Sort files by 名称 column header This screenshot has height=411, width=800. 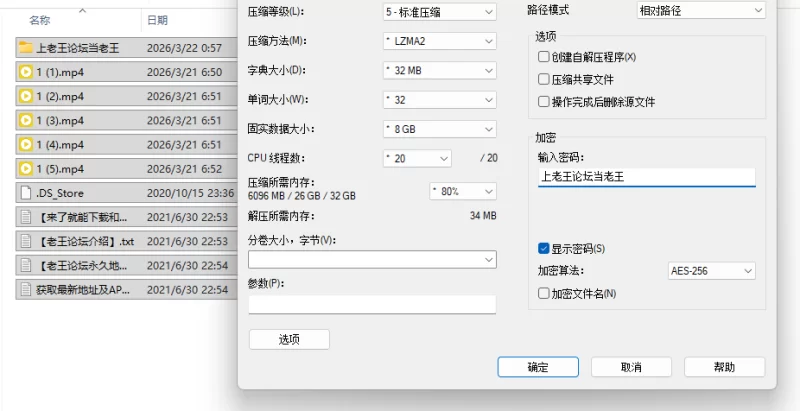(x=40, y=20)
